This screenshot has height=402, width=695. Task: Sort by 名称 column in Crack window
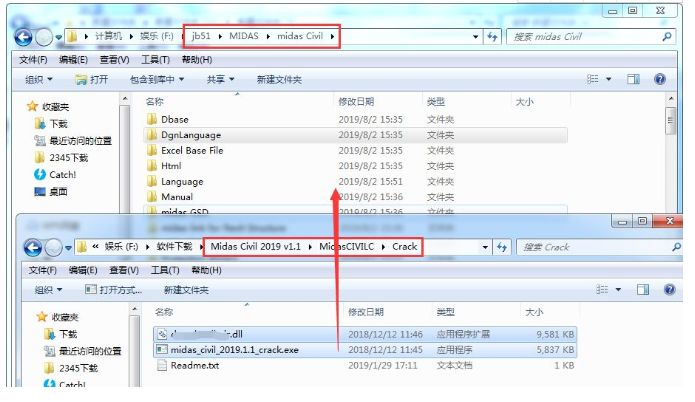pos(164,312)
